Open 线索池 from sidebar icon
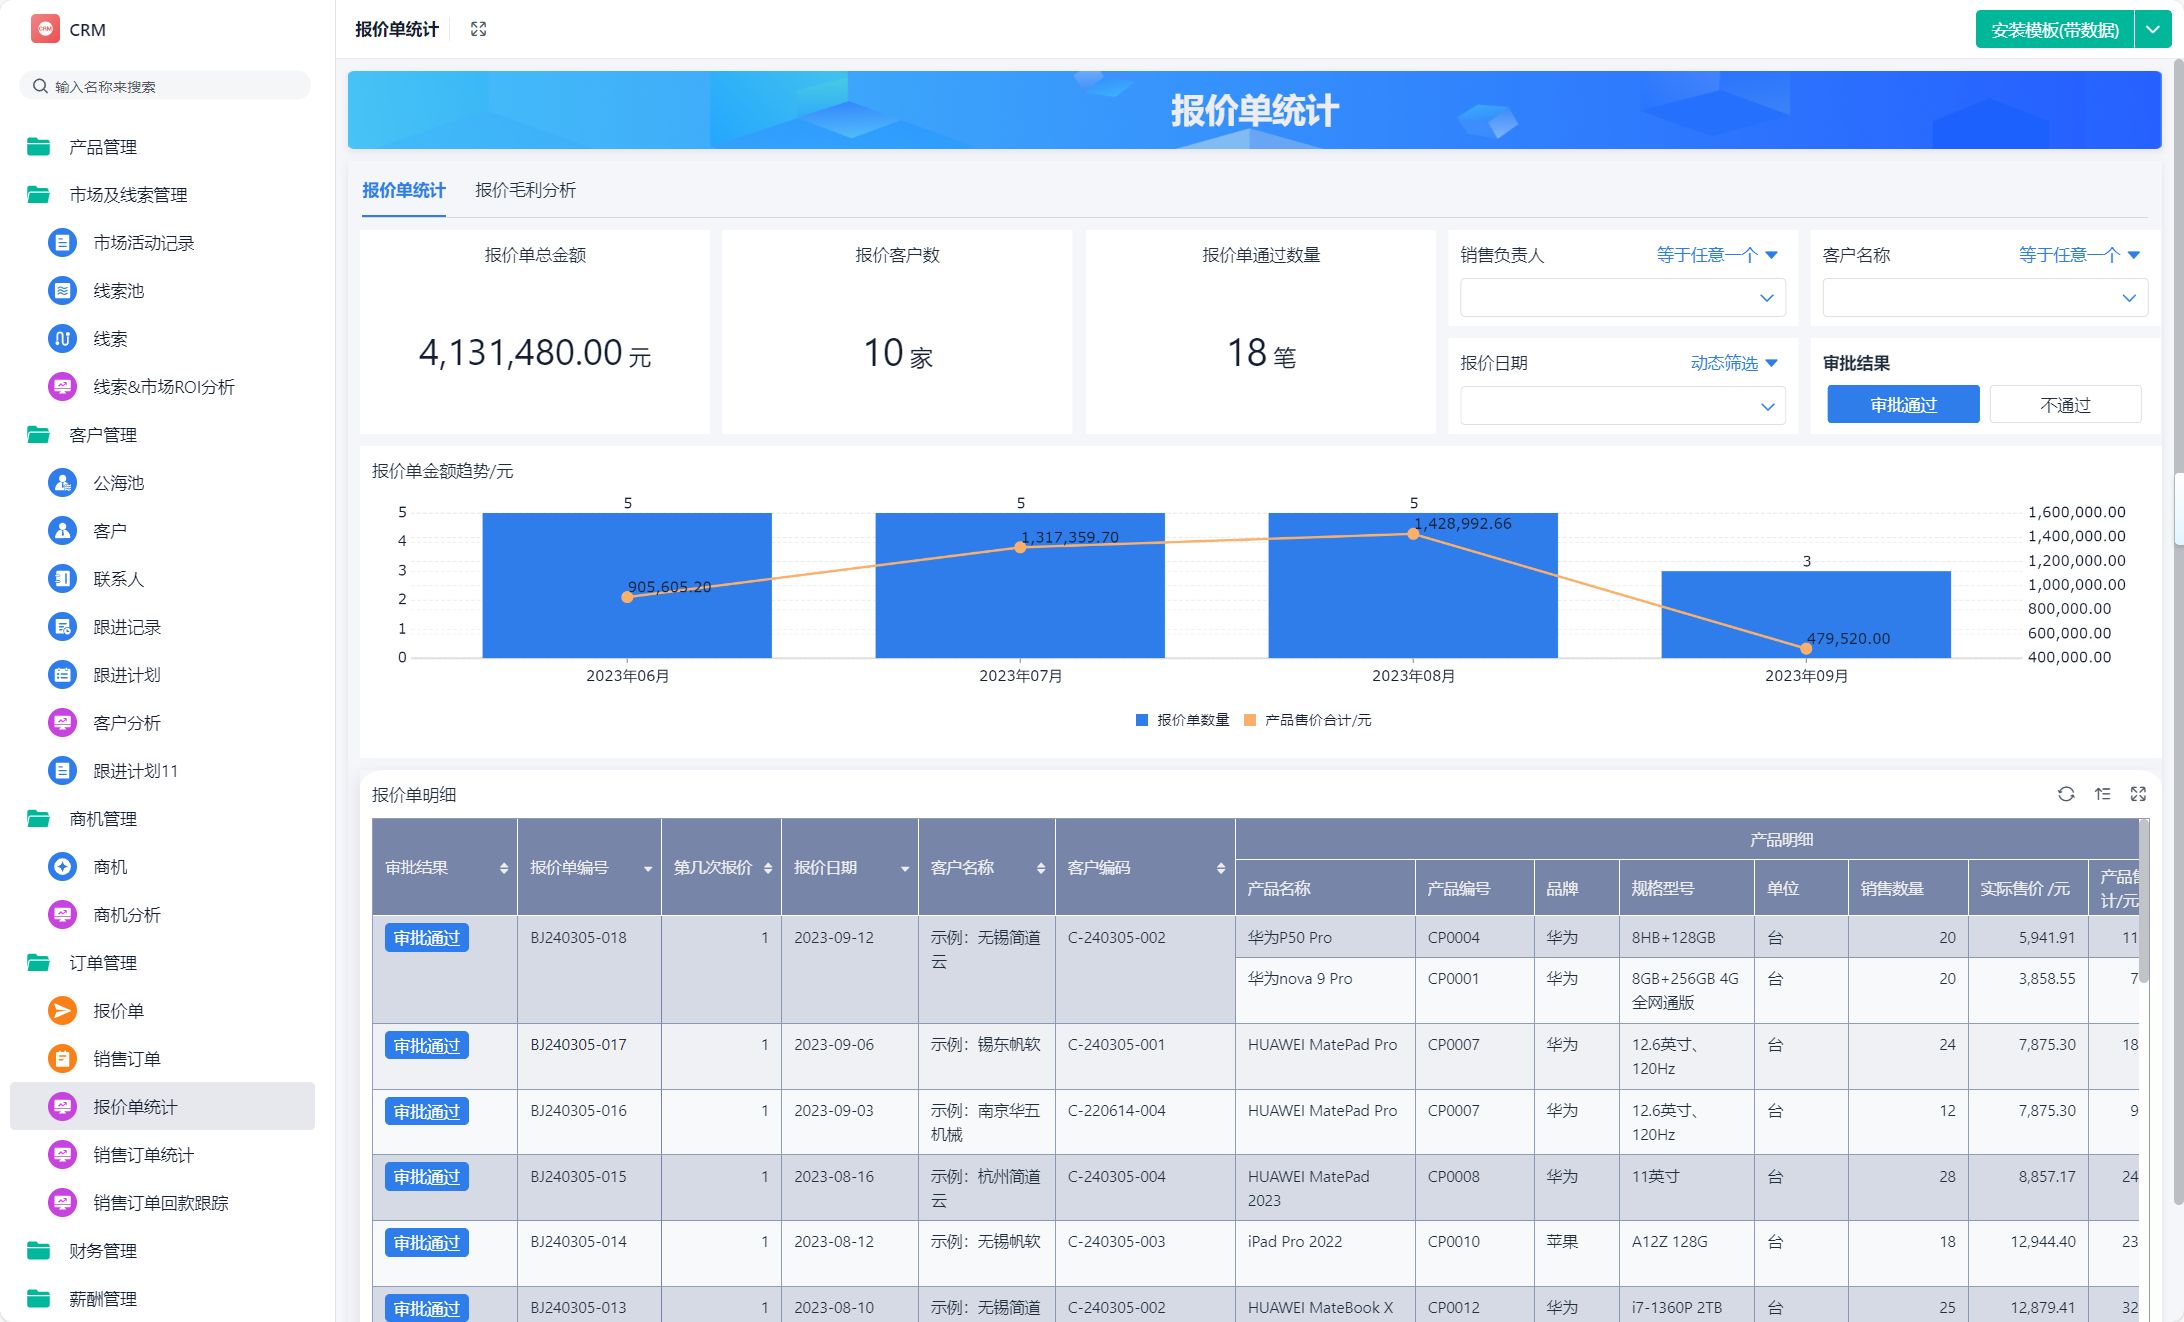This screenshot has height=1322, width=2184. [62, 291]
